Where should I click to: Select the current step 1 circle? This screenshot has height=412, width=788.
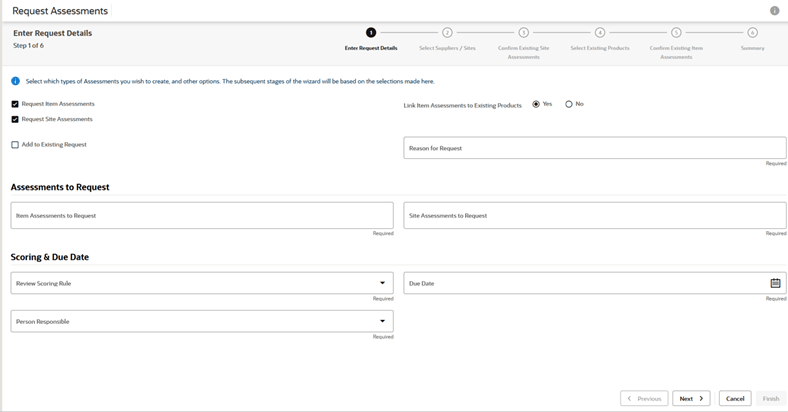371,33
